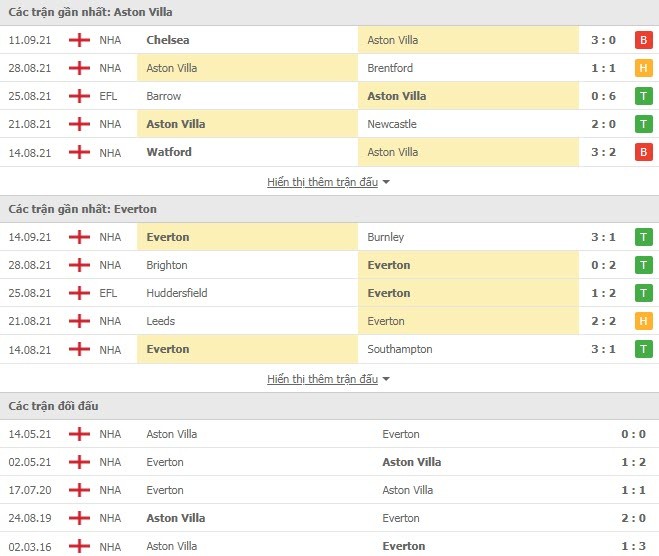The image size is (659, 556).
Task: Click the 2 : 2 Leeds versus Everton score
Action: point(603,321)
